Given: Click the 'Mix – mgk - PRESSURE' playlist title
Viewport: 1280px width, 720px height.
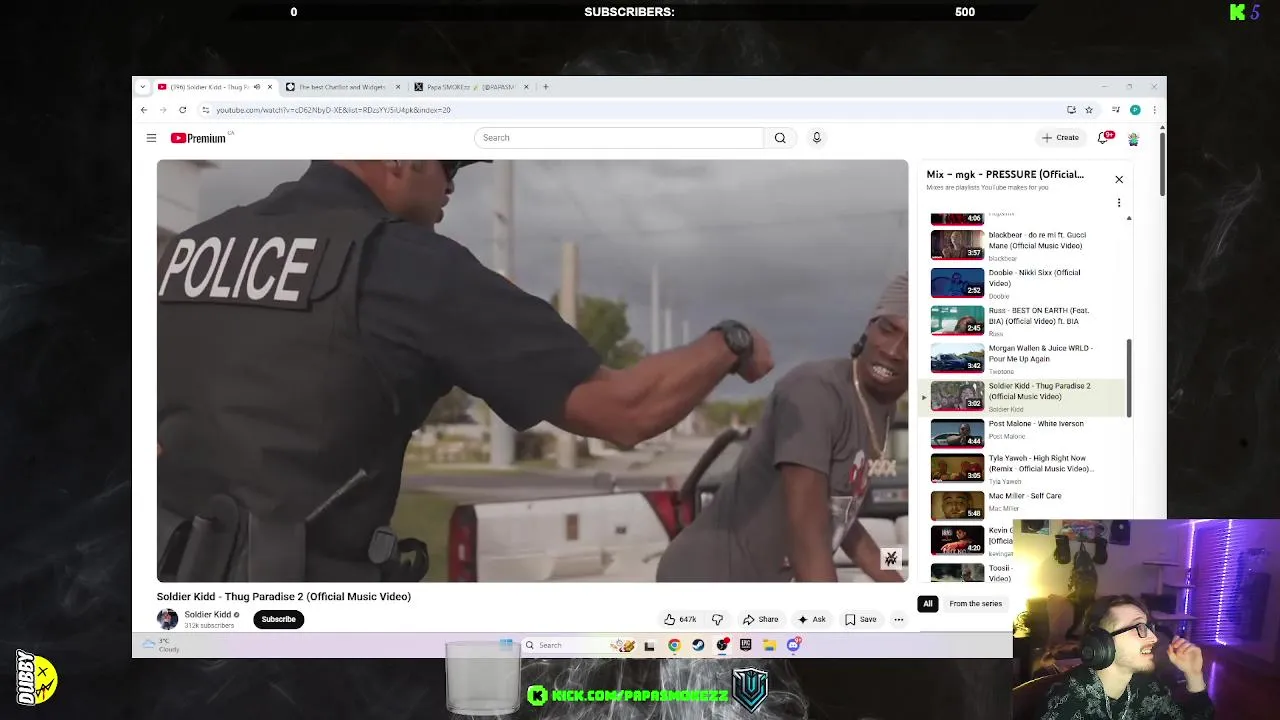Looking at the screenshot, I should point(1004,174).
